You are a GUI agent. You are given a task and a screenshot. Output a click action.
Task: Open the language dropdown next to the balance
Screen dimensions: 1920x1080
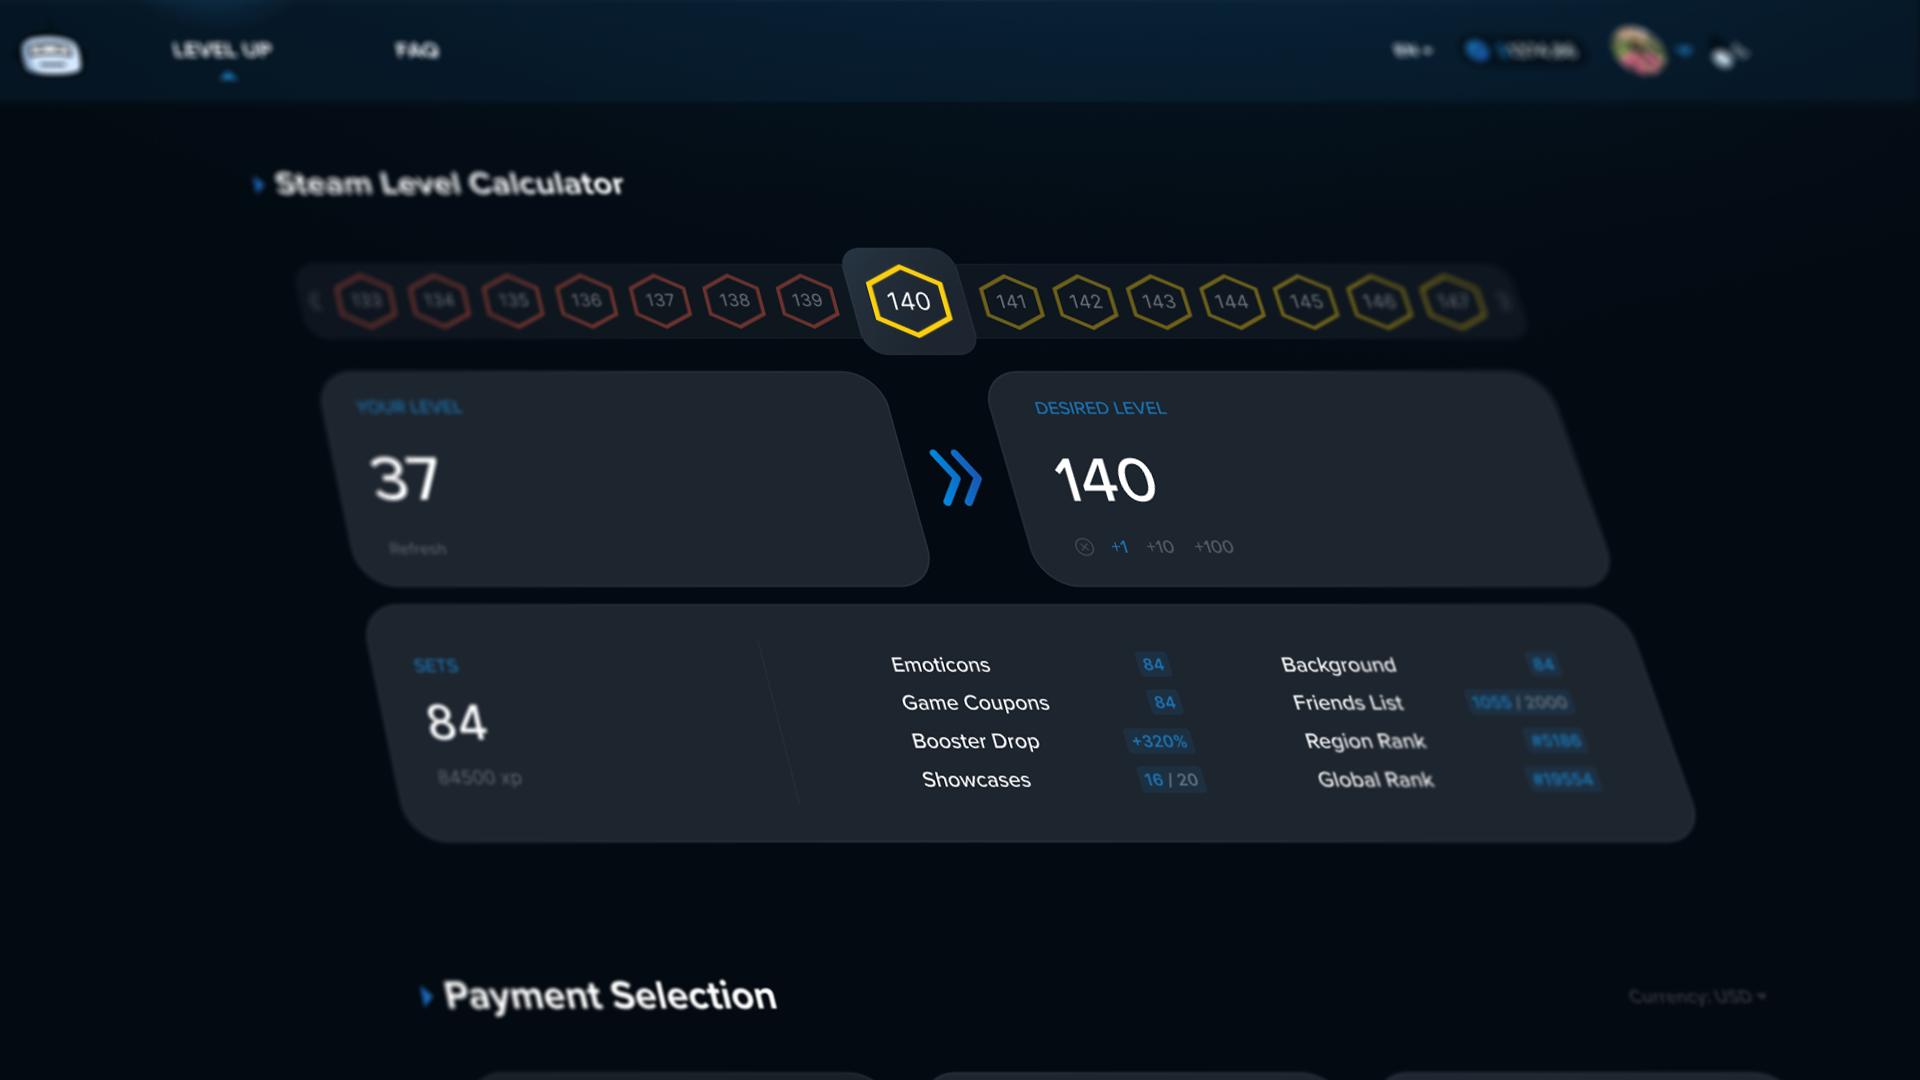[x=1410, y=50]
